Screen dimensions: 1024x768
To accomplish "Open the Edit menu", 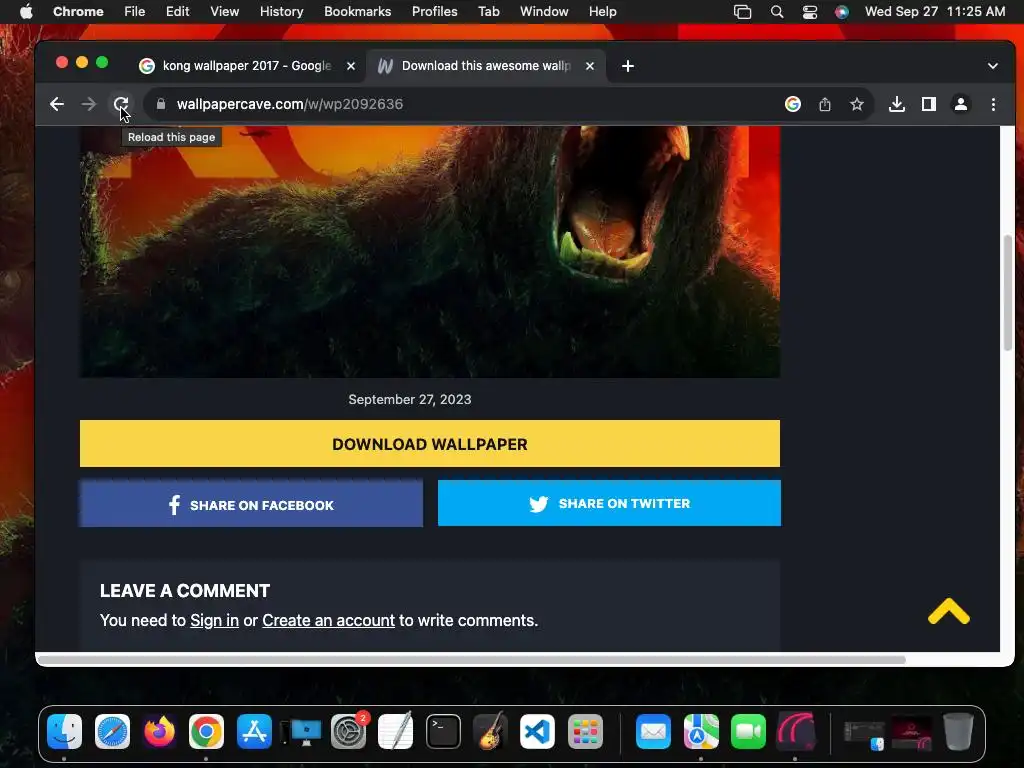I will point(177,11).
